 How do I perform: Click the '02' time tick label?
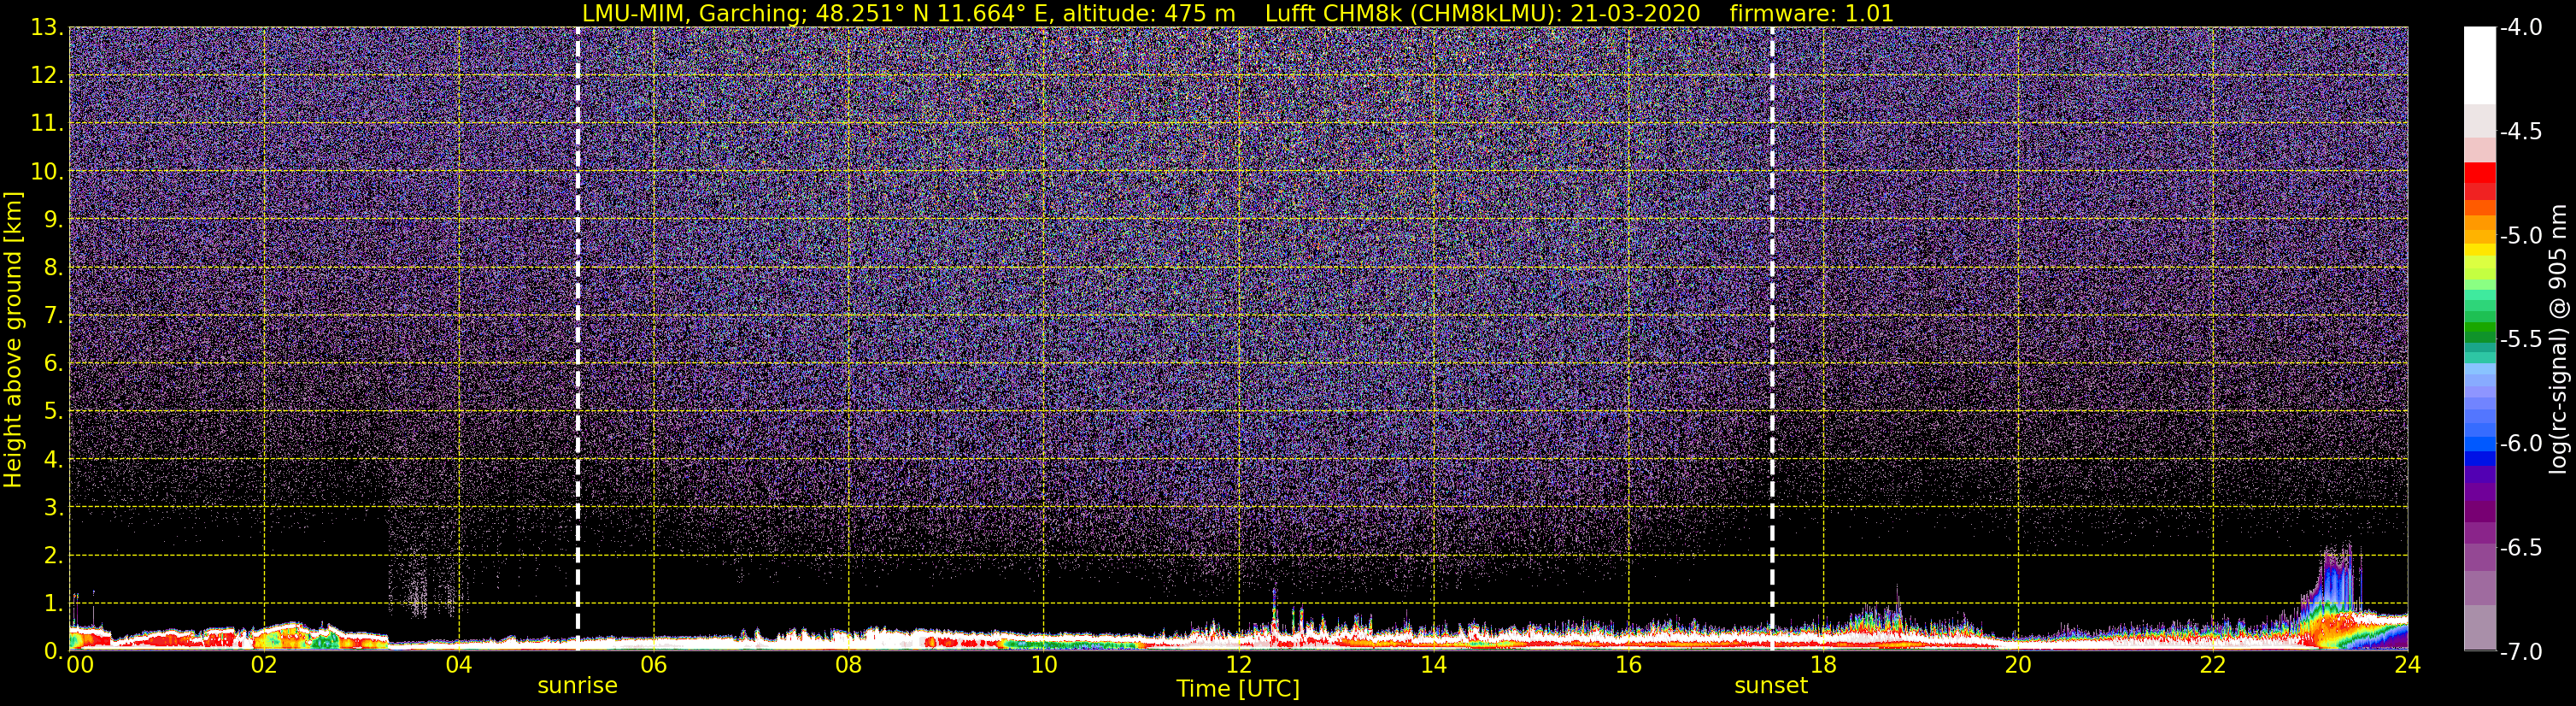click(x=263, y=665)
